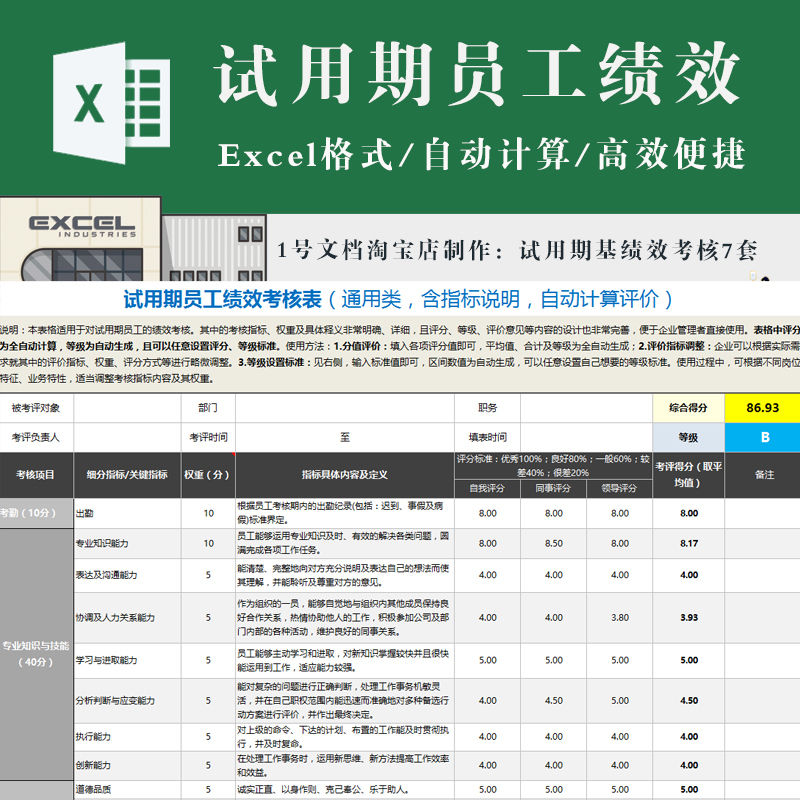Select the 道德品质 definition 诚实正直 cell
This screenshot has width=800, height=800.
coord(345,789)
